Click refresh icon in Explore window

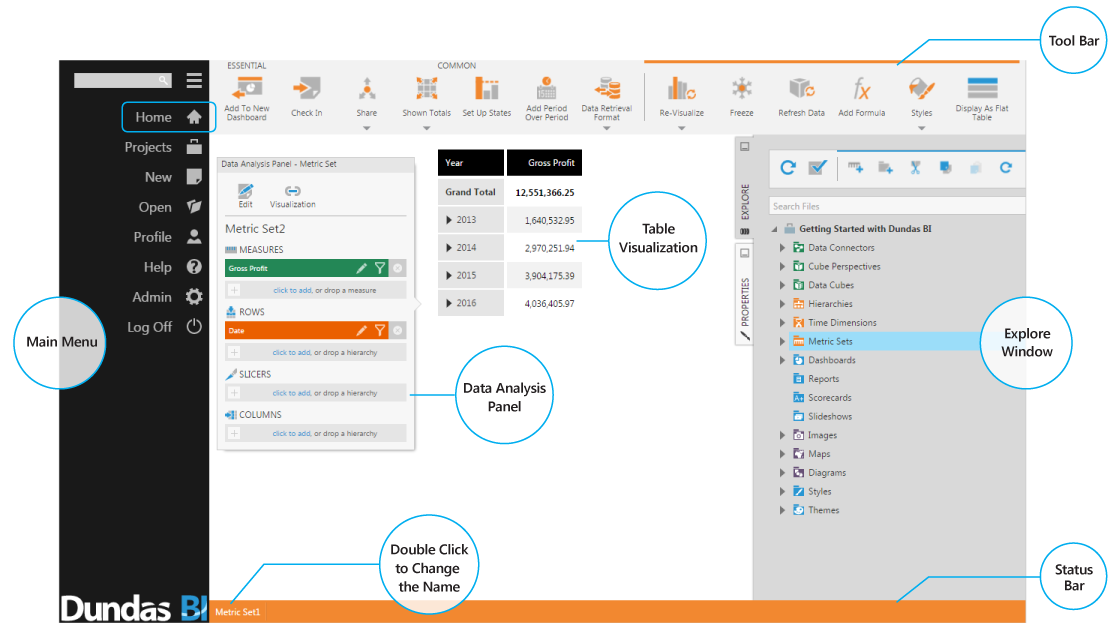click(x=788, y=168)
